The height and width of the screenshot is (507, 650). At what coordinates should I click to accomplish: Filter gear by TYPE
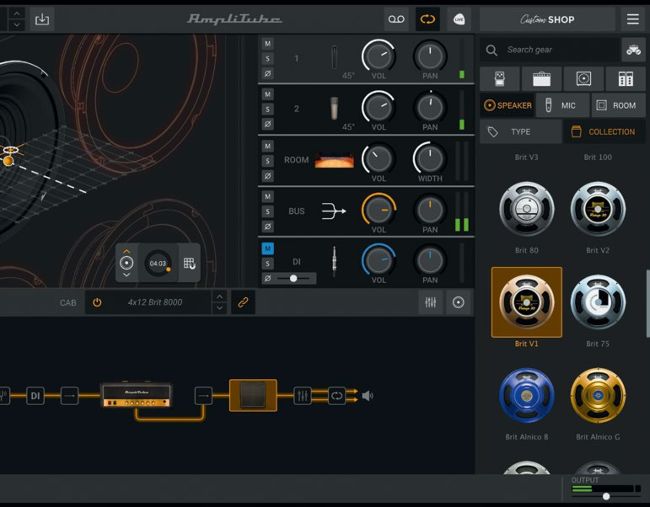coord(520,132)
